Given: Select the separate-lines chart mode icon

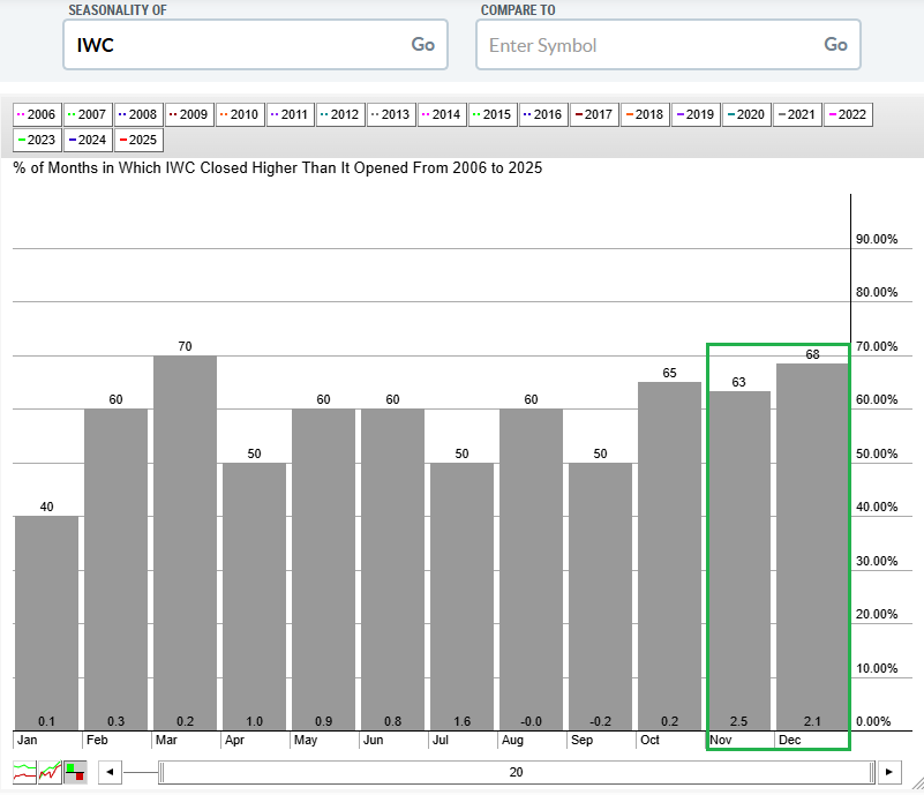Looking at the screenshot, I should point(24,772).
